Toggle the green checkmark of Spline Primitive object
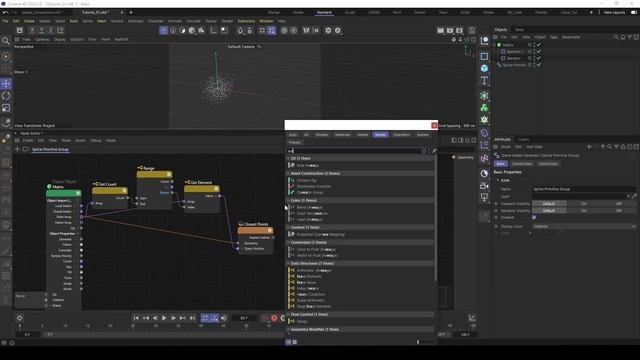Image resolution: width=640 pixels, height=360 pixels. (x=539, y=65)
